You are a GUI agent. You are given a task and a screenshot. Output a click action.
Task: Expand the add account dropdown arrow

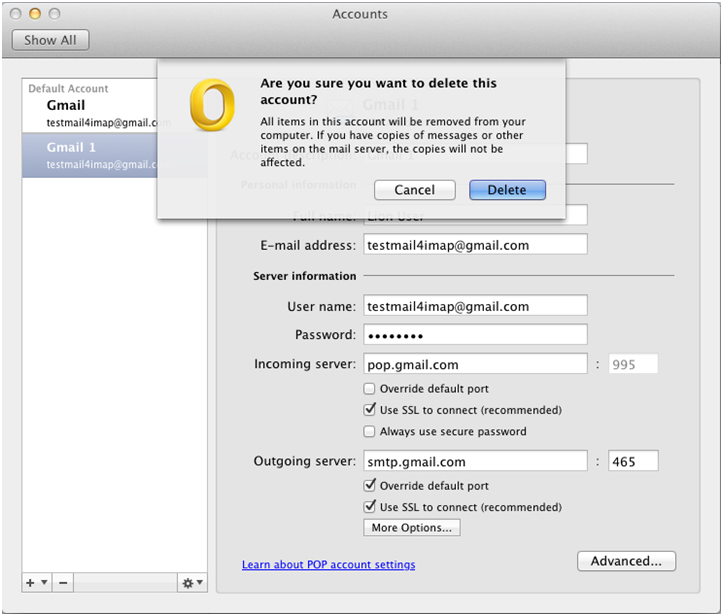44,582
